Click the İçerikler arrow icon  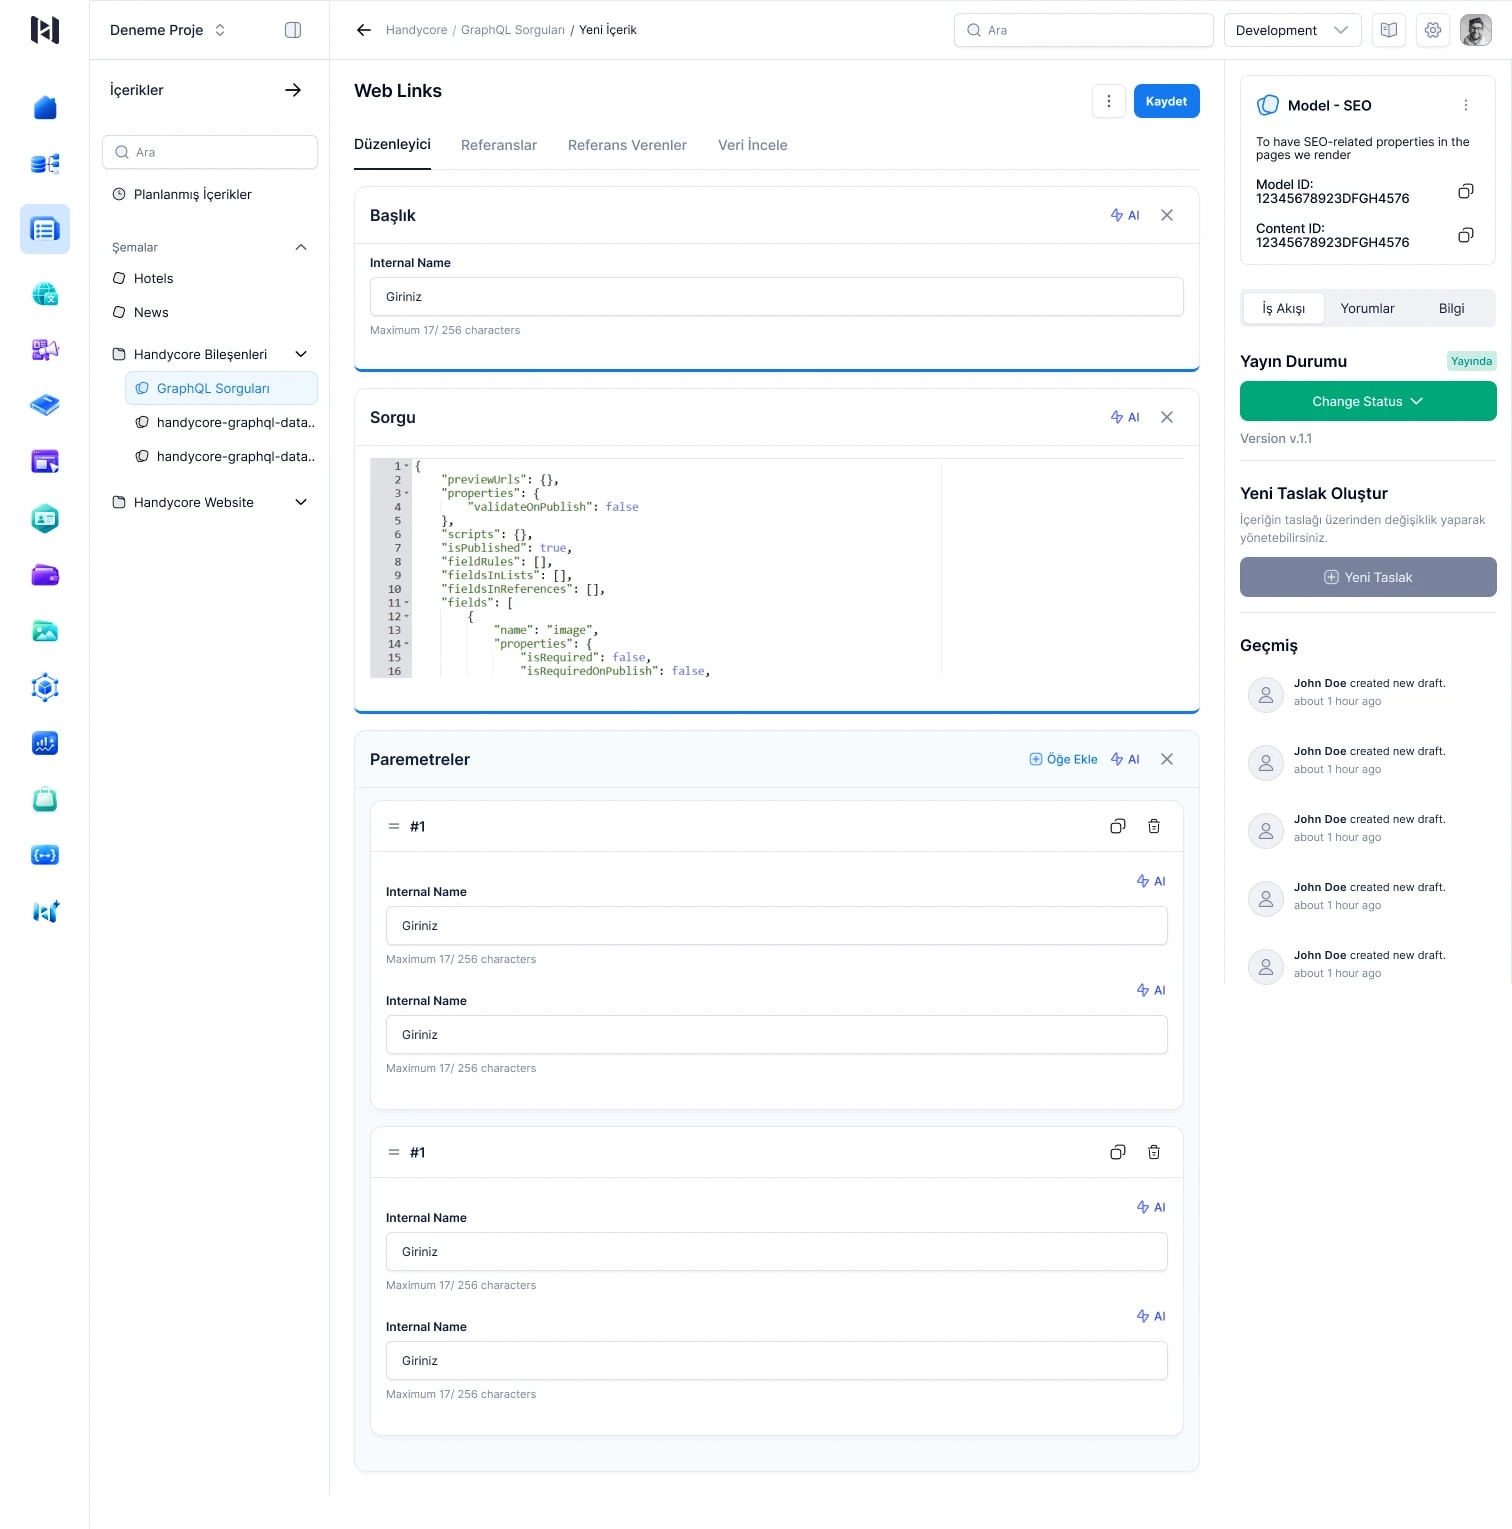coord(293,90)
